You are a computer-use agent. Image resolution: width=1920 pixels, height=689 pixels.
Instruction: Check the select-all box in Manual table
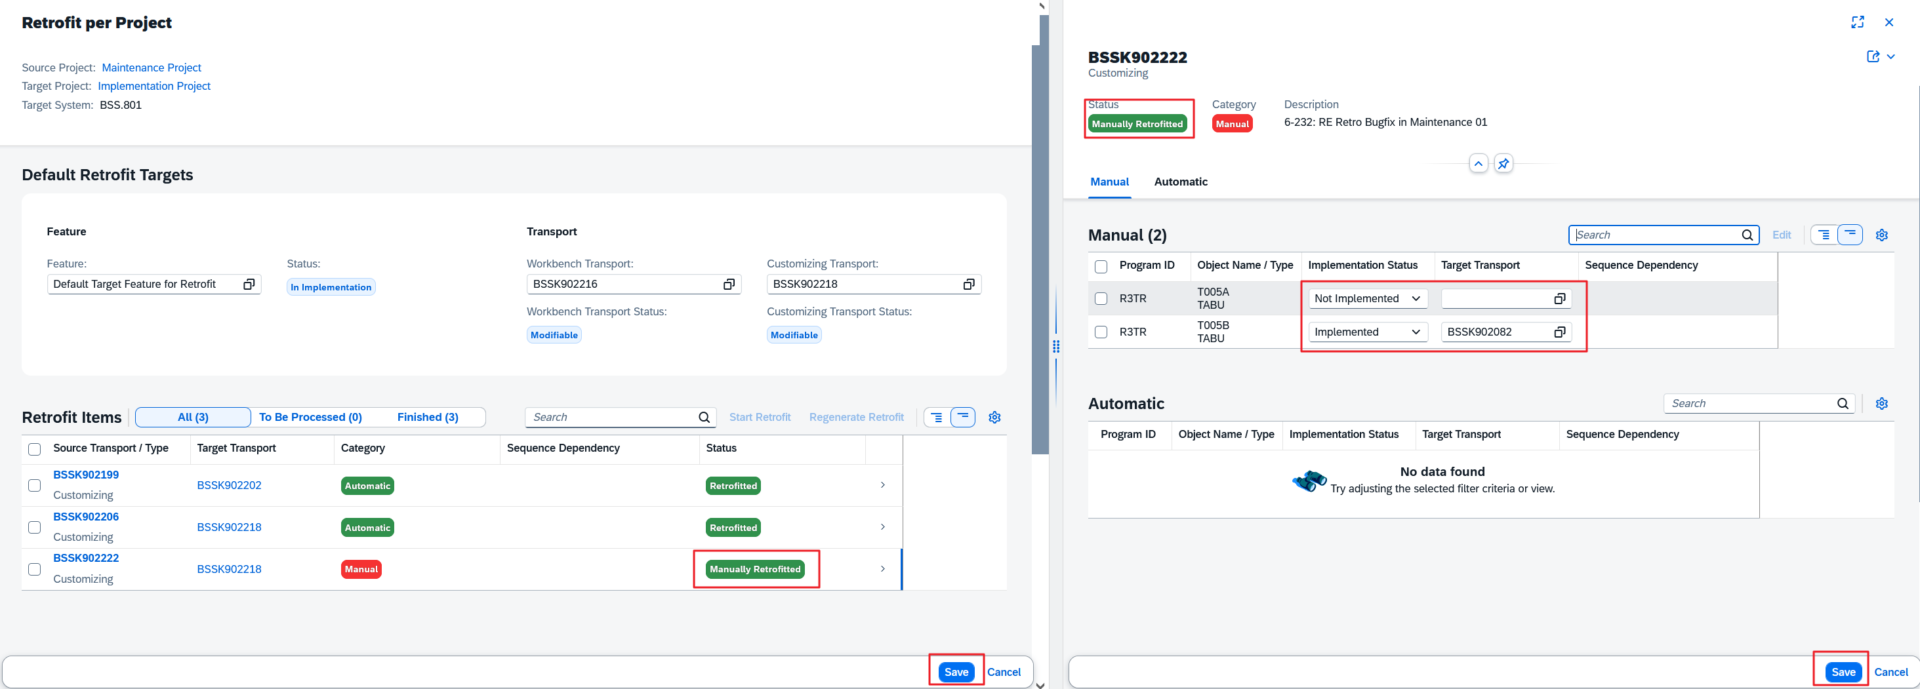tap(1101, 266)
